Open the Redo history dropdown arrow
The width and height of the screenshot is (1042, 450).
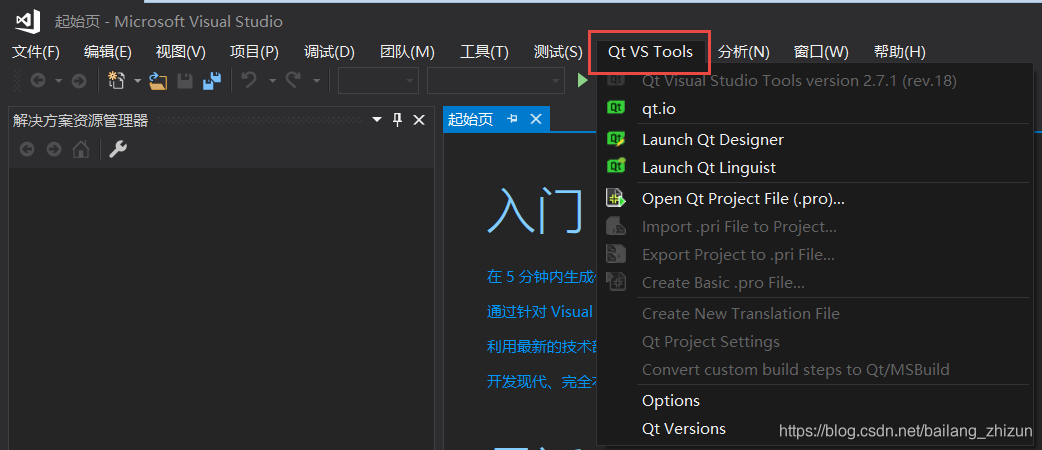click(316, 81)
